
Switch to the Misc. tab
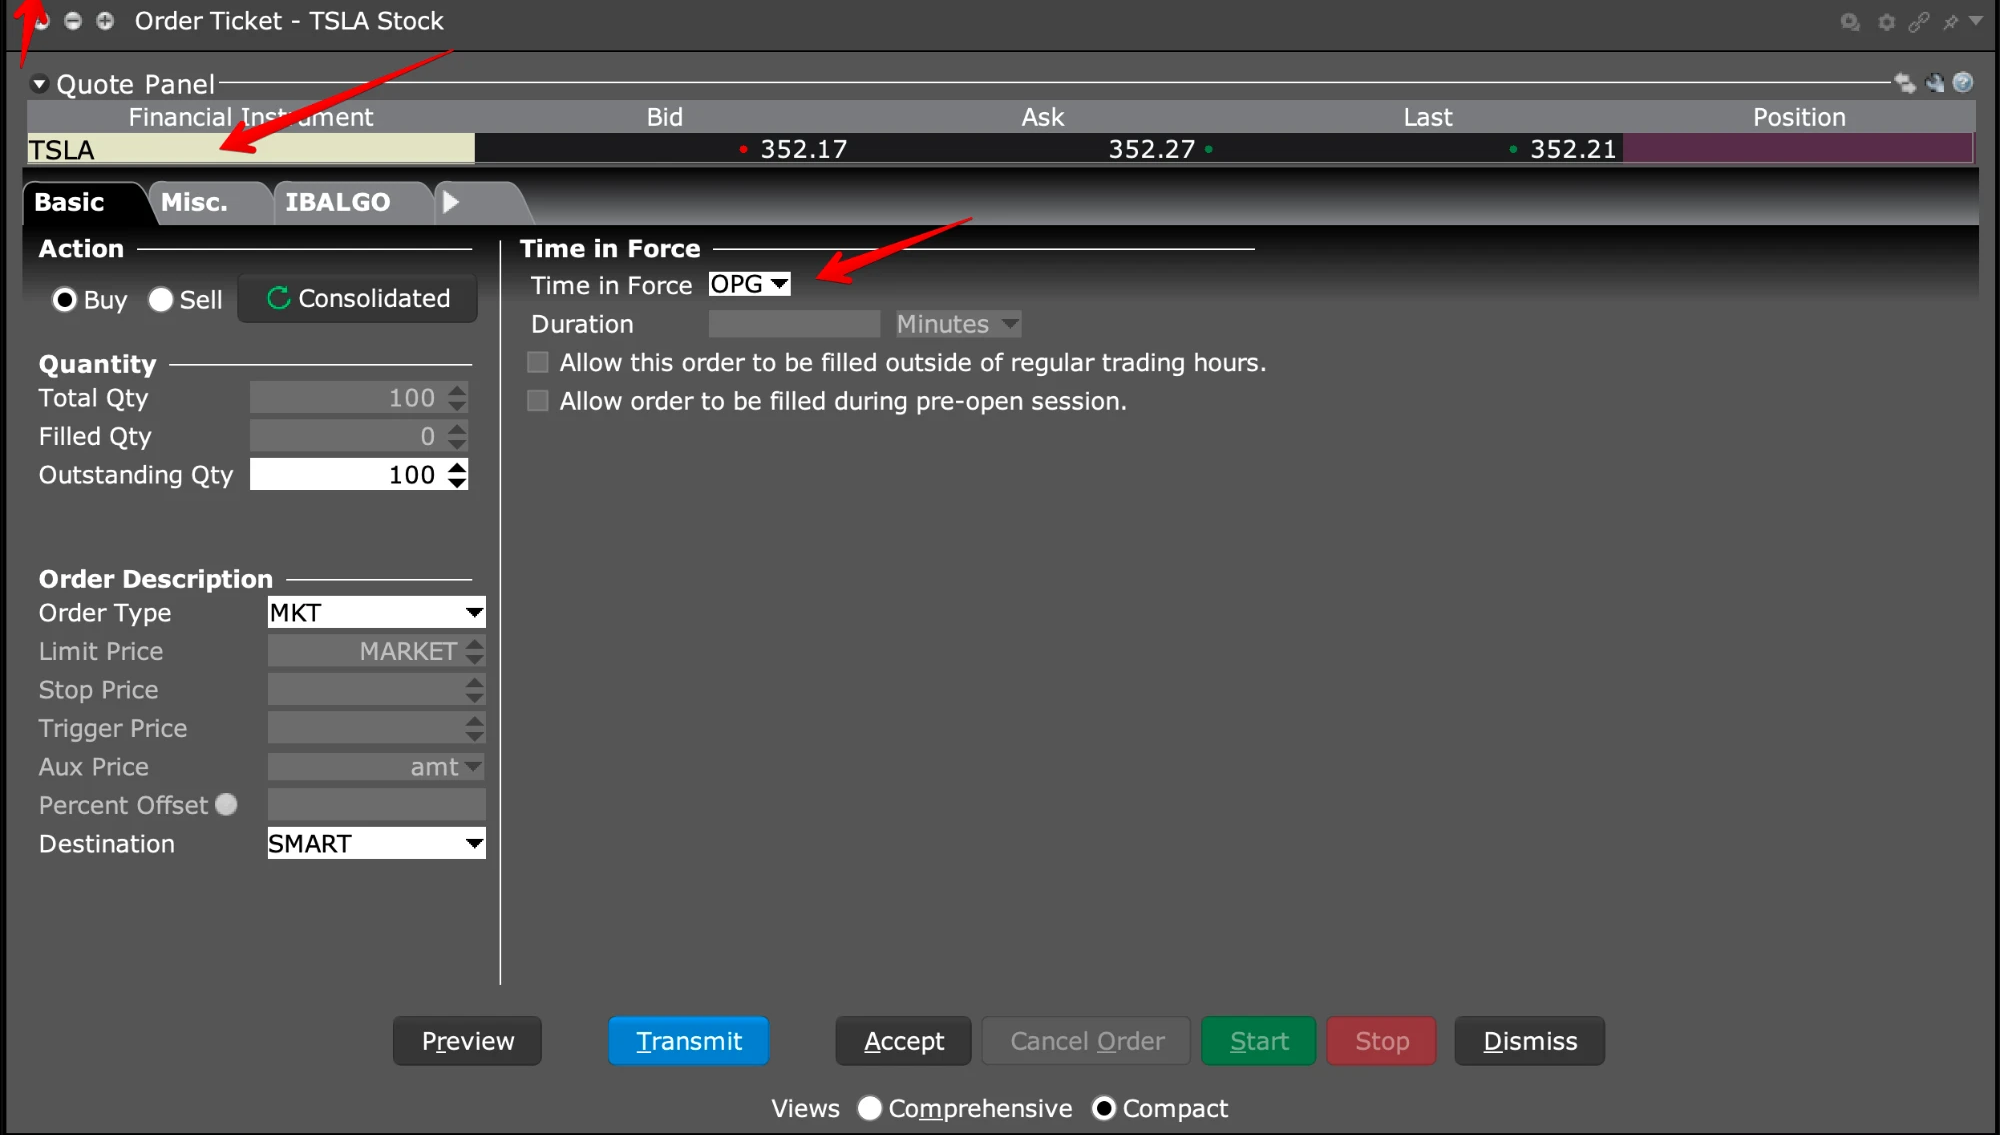pyautogui.click(x=195, y=202)
